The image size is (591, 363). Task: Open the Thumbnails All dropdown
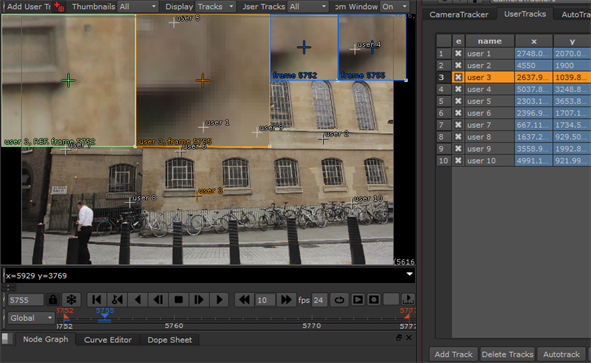[138, 6]
